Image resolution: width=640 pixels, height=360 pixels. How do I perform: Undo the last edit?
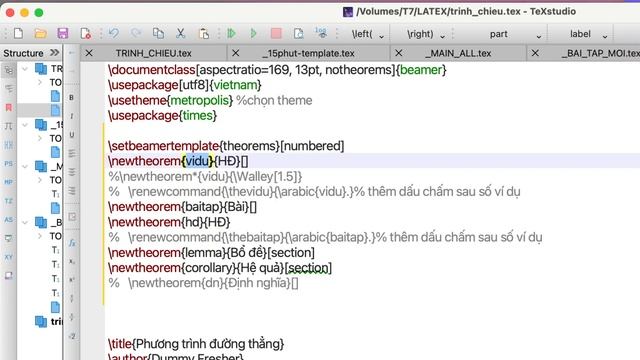(x=114, y=33)
